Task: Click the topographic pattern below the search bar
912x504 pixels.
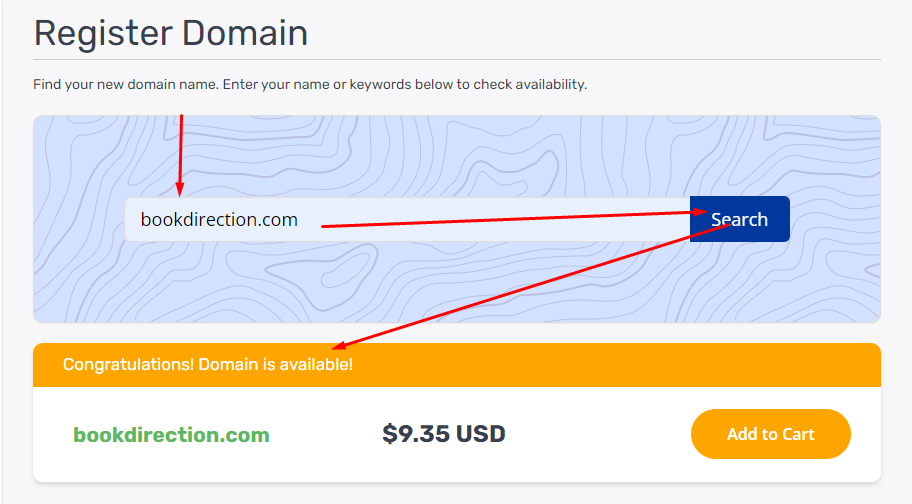Action: [450, 285]
